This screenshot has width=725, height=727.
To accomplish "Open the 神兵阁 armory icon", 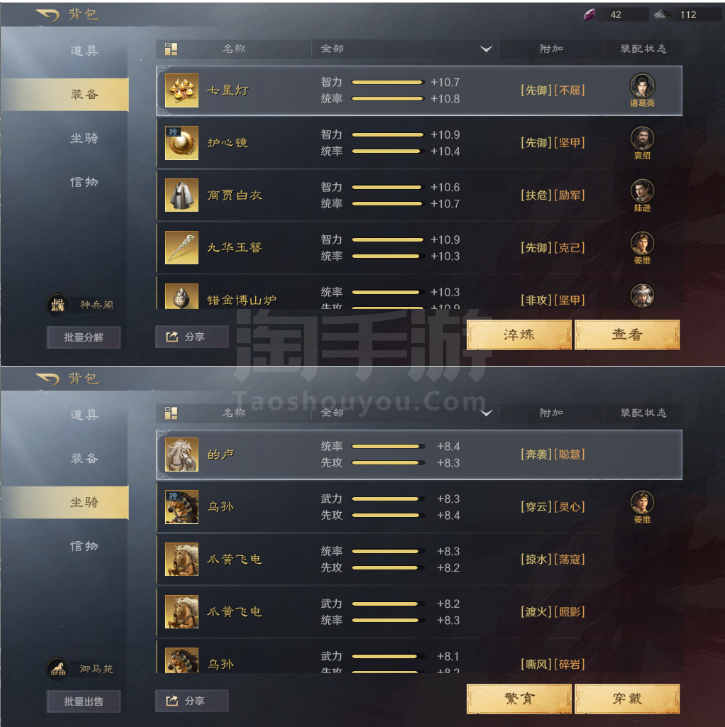I will (x=58, y=305).
